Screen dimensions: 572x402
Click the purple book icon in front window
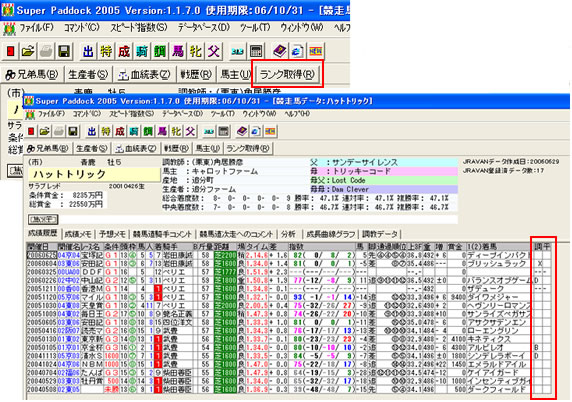pos(242,131)
